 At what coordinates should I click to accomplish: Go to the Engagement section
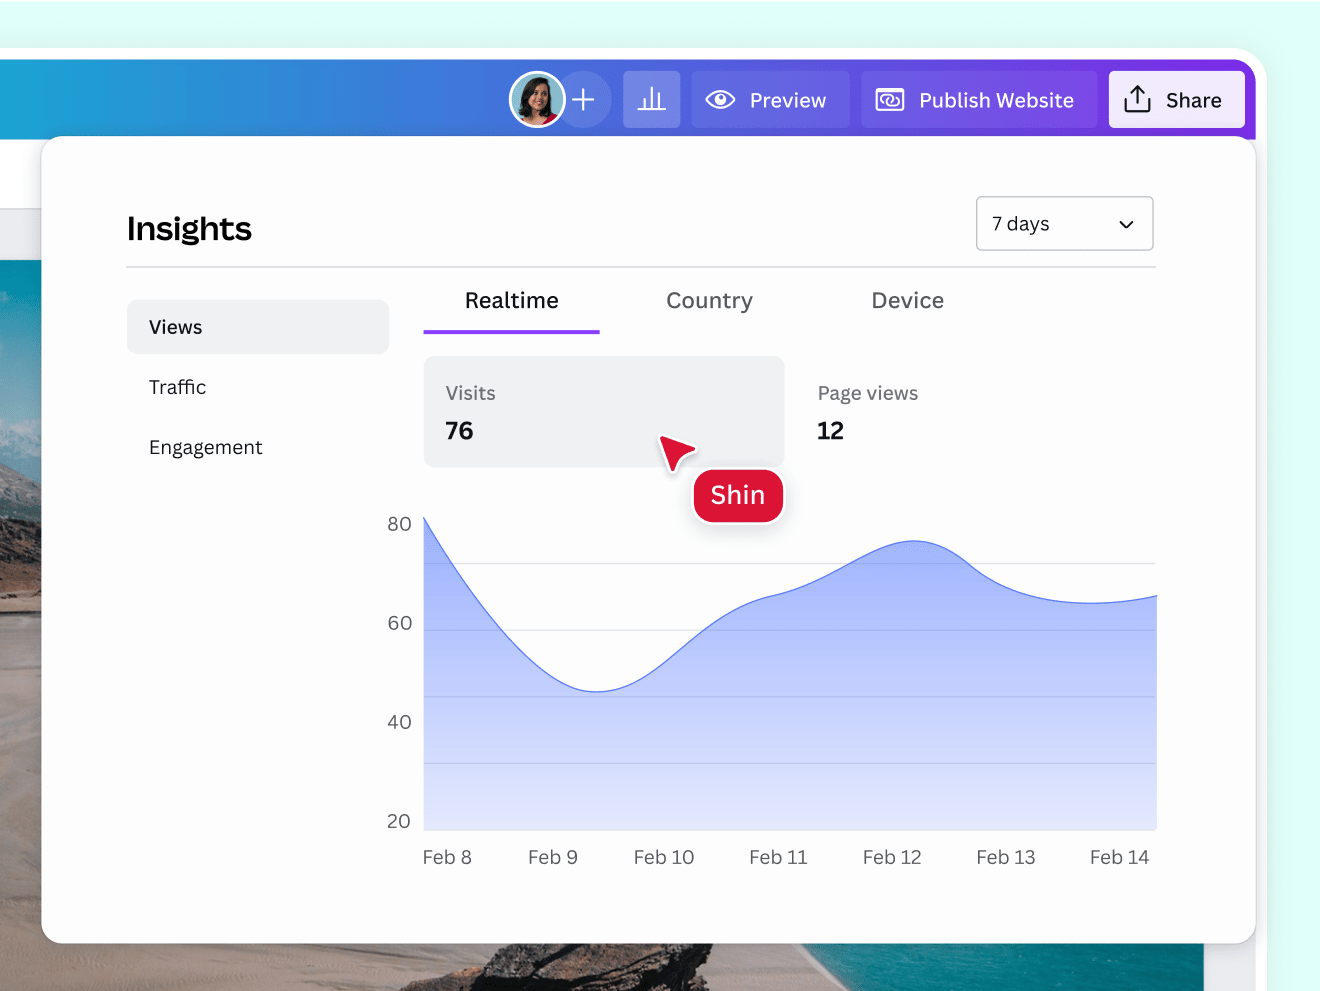[x=205, y=447]
